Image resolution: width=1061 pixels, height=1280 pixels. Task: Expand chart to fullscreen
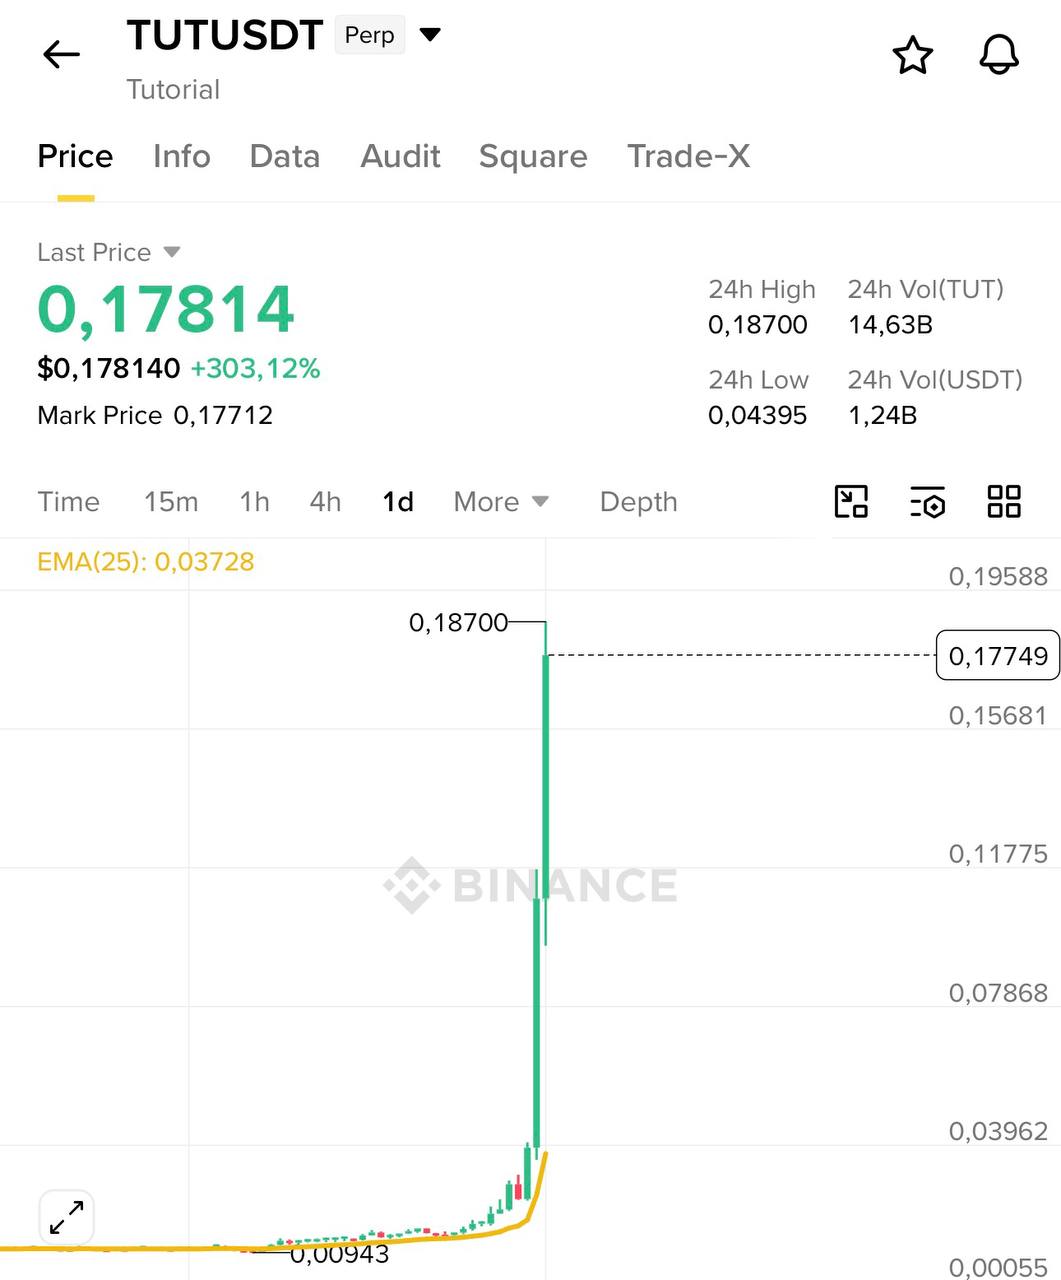66,1217
